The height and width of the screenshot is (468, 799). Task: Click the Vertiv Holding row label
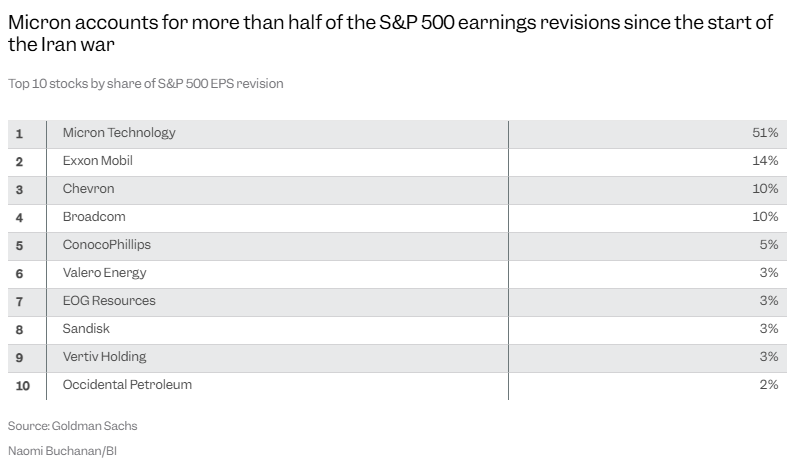point(104,357)
